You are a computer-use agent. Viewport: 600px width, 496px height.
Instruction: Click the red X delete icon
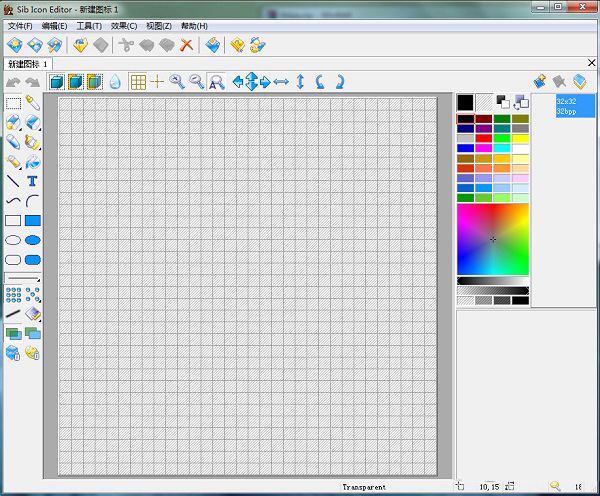click(x=186, y=45)
